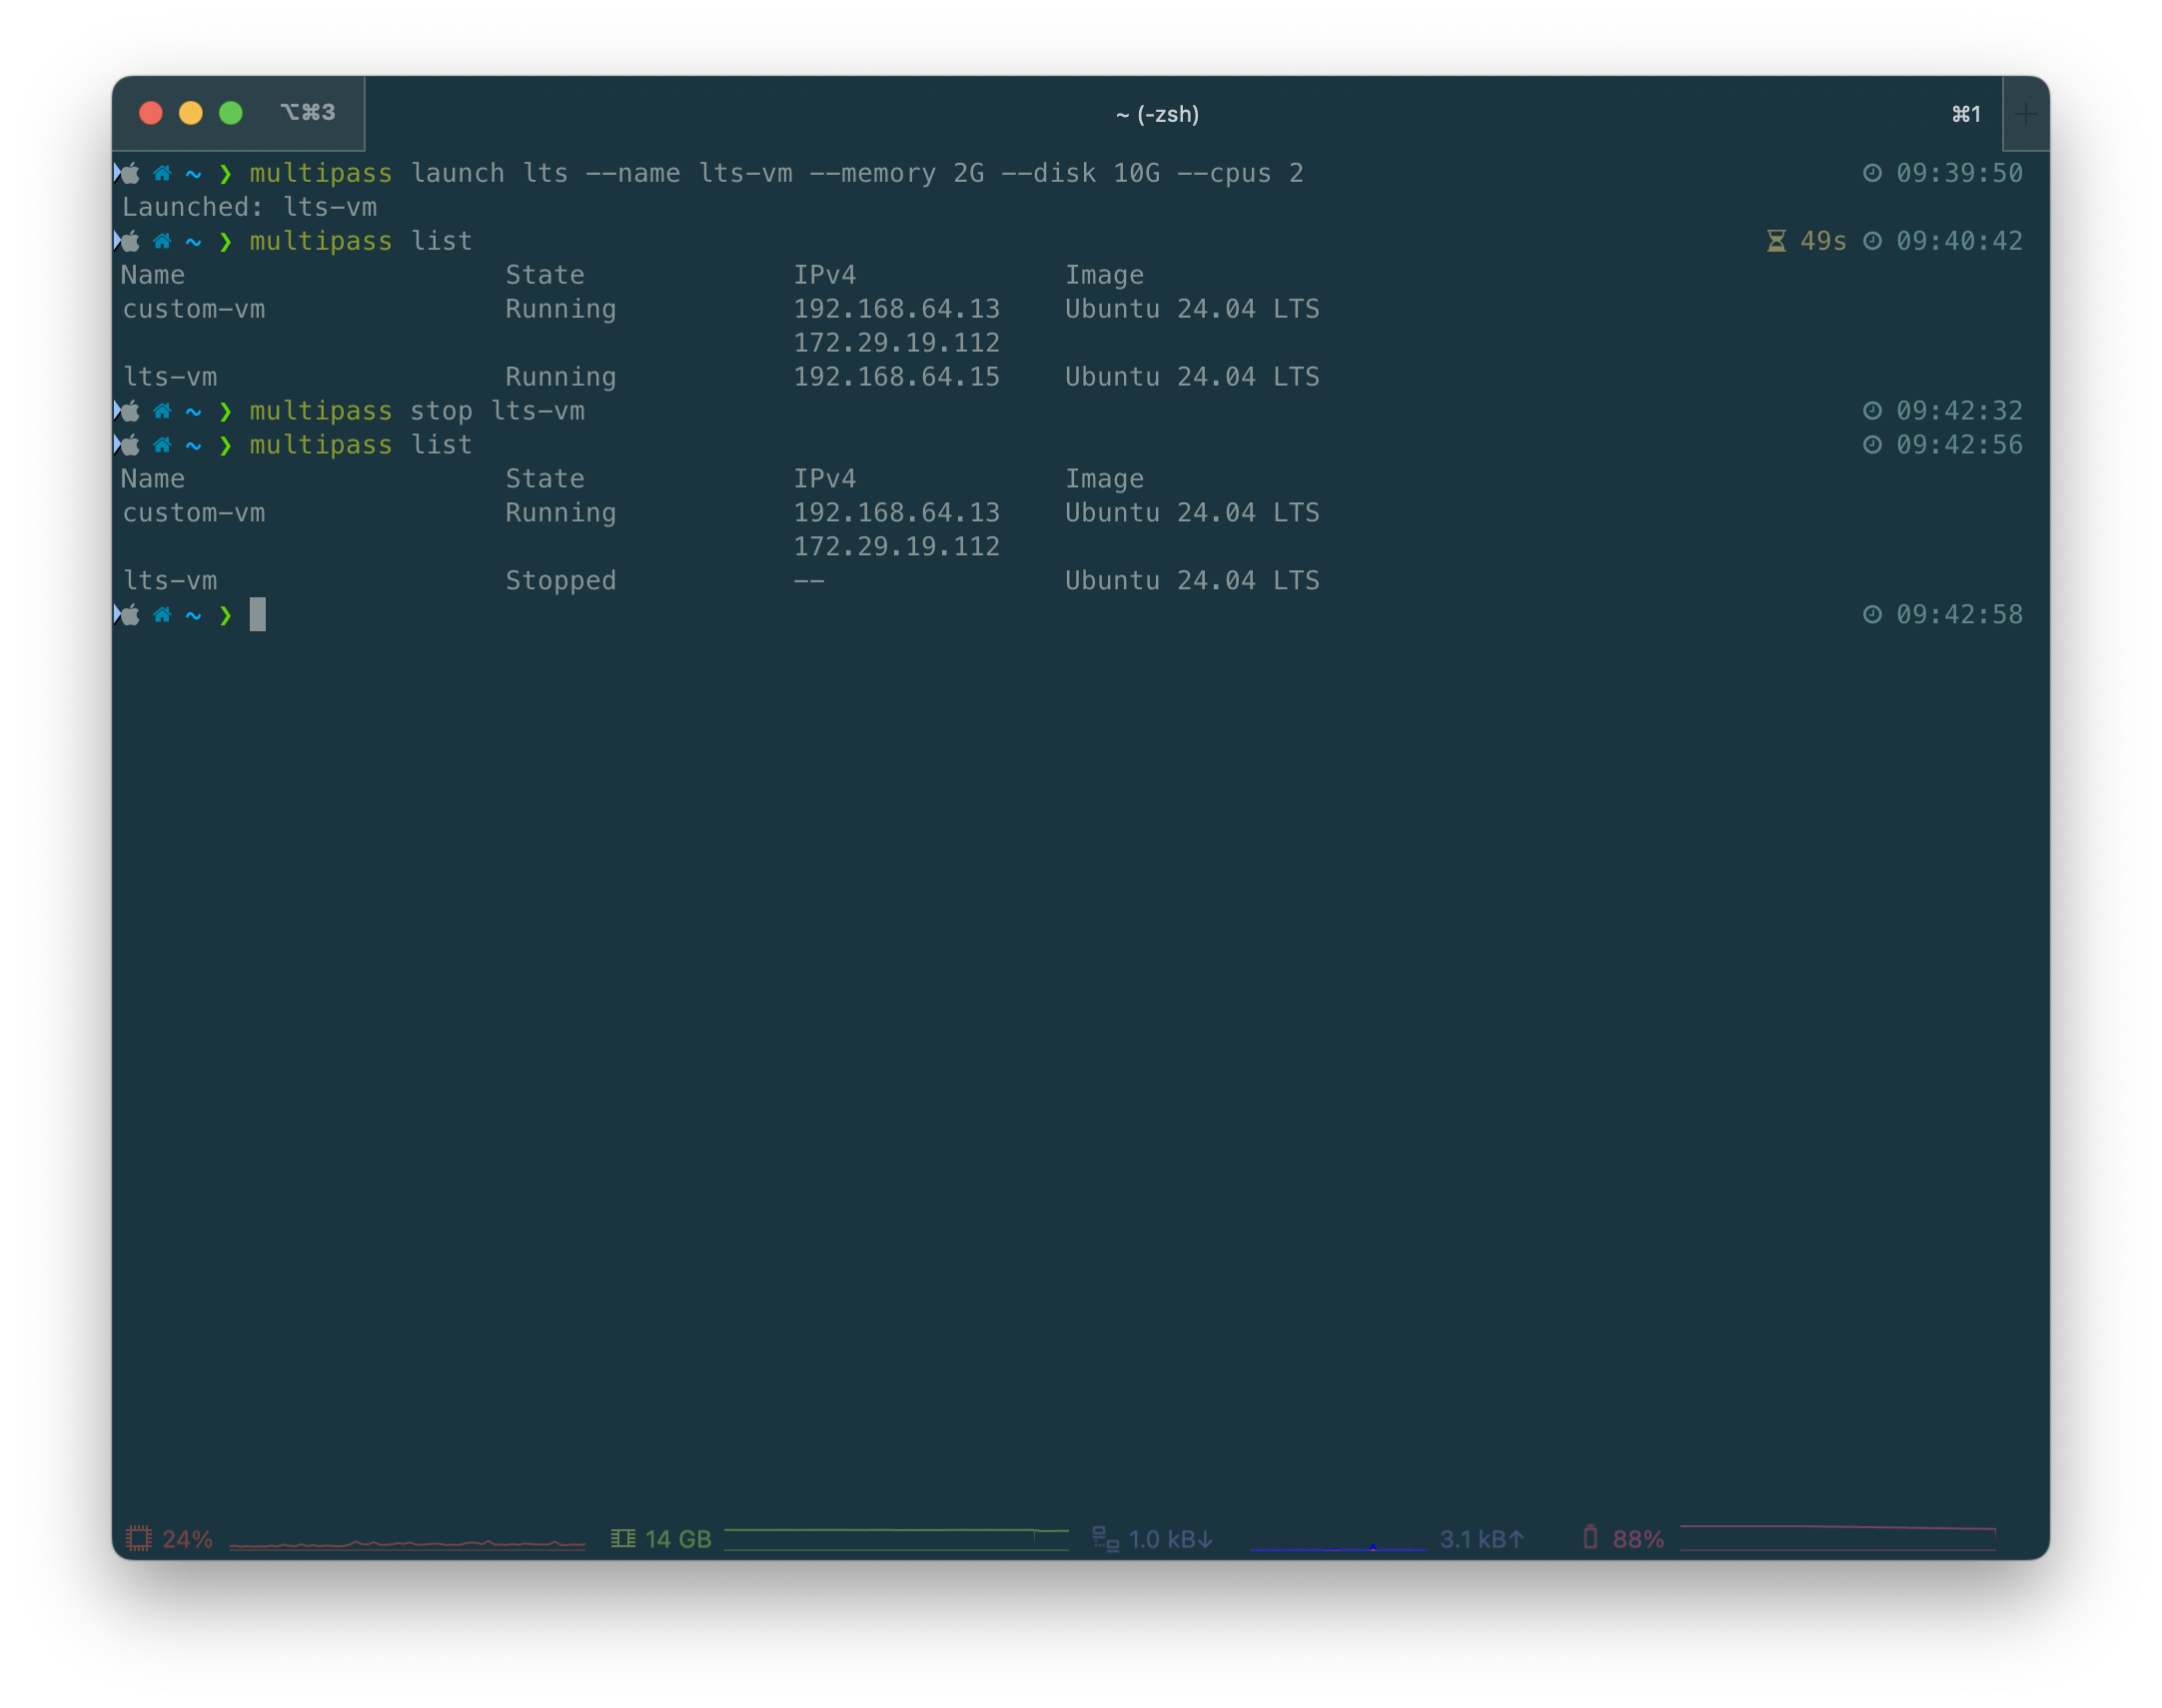Viewport: 2162px width, 1708px height.
Task: Open a new tab with the plus button
Action: 2026,114
